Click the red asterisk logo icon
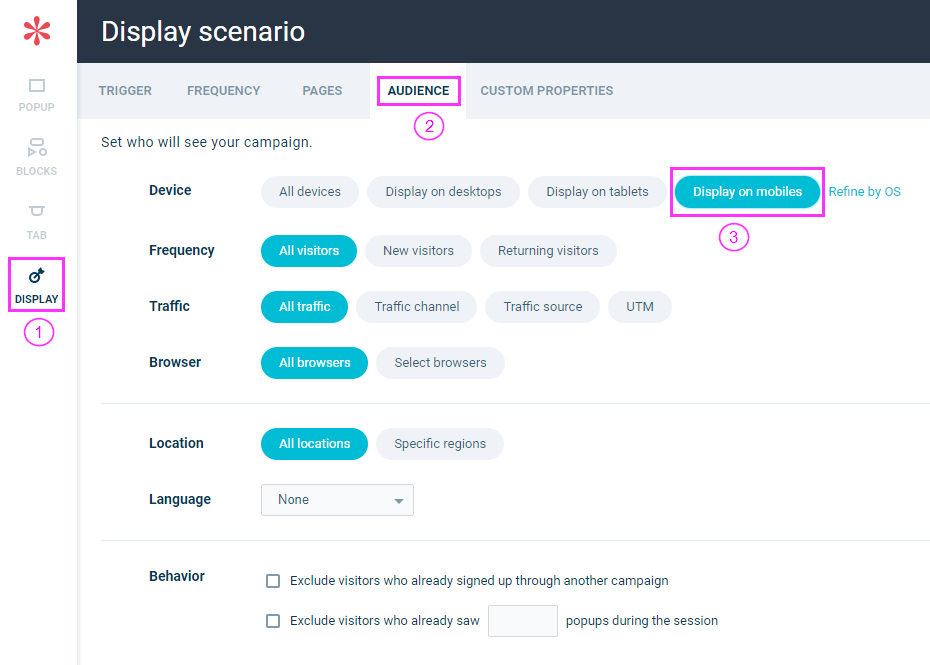Viewport: 930px width, 665px height. coord(37,31)
